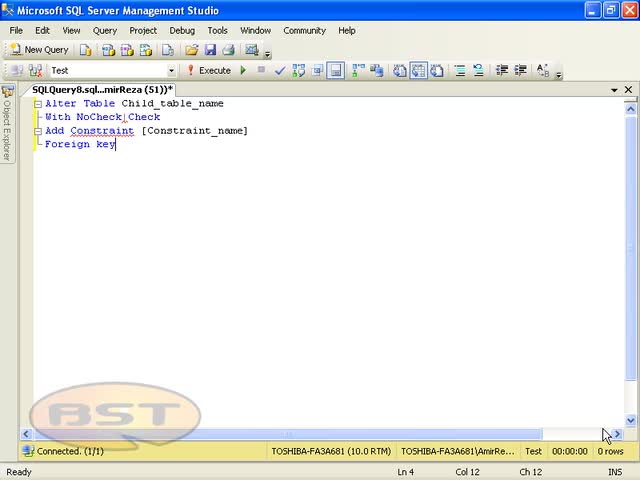
Task: Click the Execute button
Action: 209,71
